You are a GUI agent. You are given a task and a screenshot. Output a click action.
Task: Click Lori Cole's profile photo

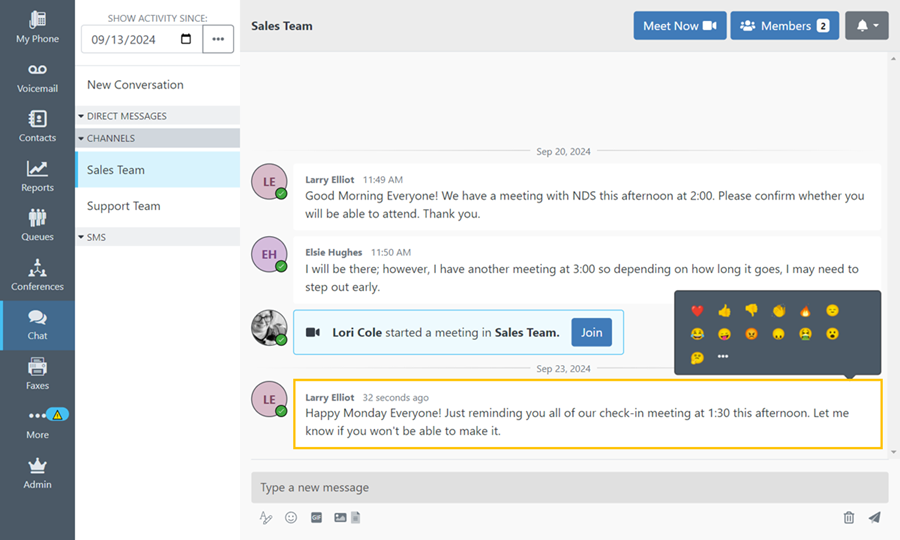pyautogui.click(x=269, y=328)
